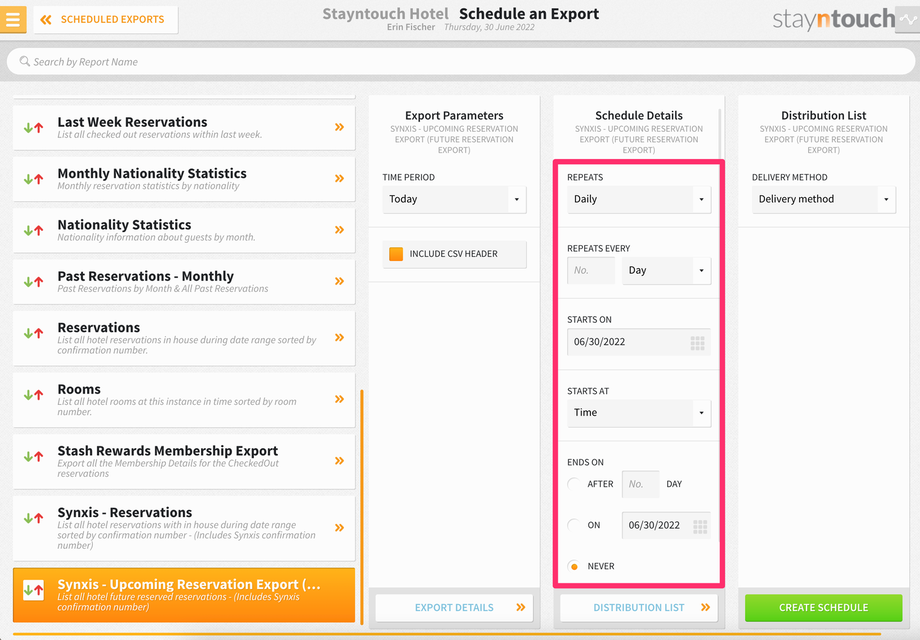This screenshot has width=920, height=640.
Task: Open chevron for Last Week Reservations
Action: (x=339, y=127)
